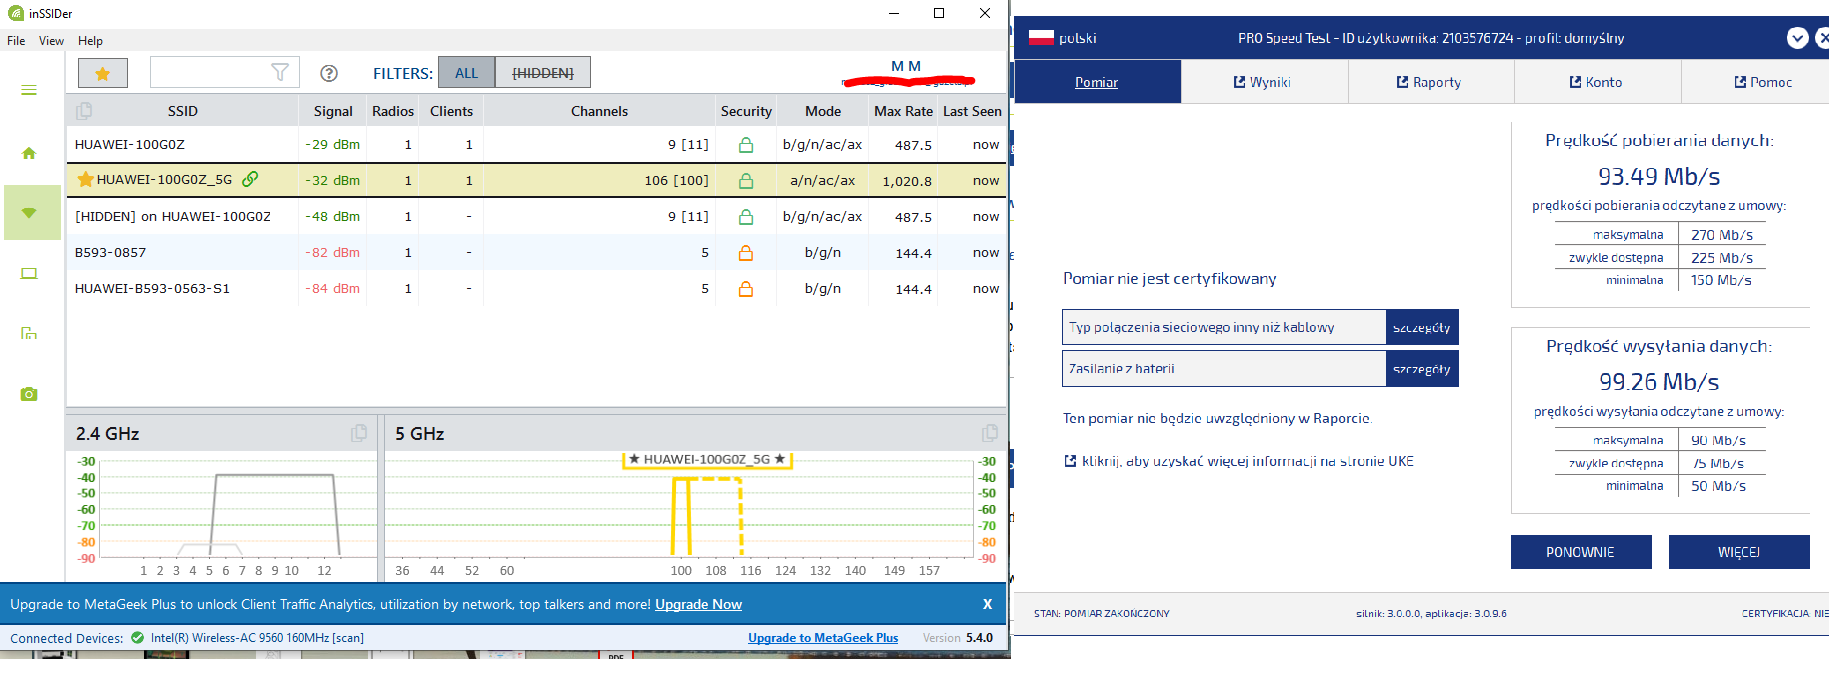The width and height of the screenshot is (1835, 699).
Task: Click HUAWEI-100G0Z_5G label in 5 GHz chart
Action: click(x=707, y=459)
